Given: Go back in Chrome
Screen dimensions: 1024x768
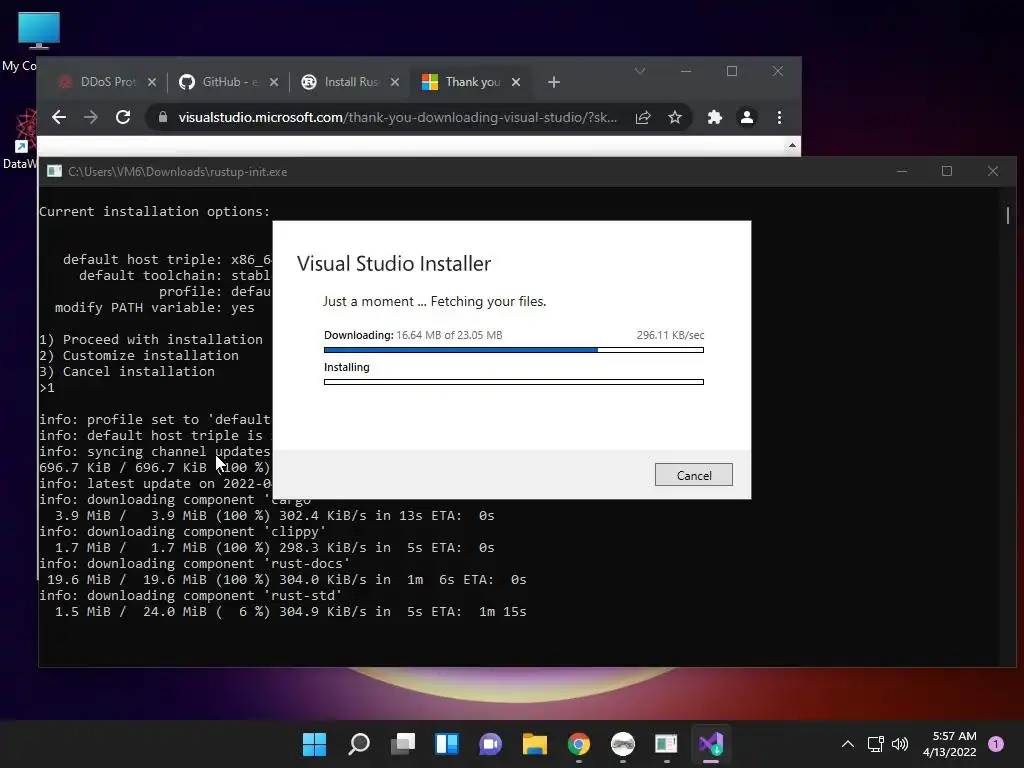Looking at the screenshot, I should pyautogui.click(x=59, y=117).
